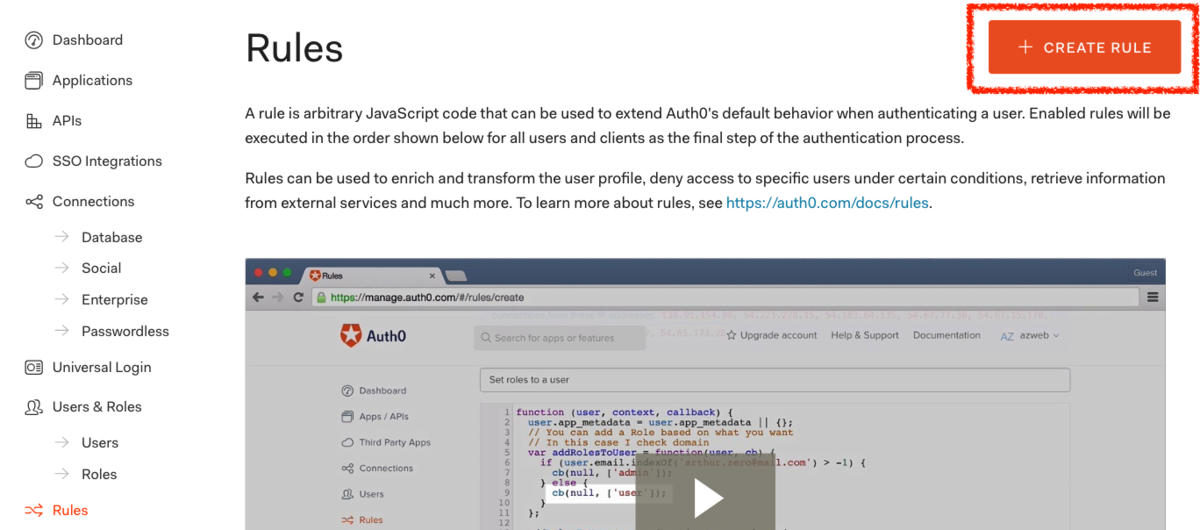Image resolution: width=1200 pixels, height=530 pixels.
Task: Open SSO Integrations via its cloud icon
Action: tap(34, 161)
